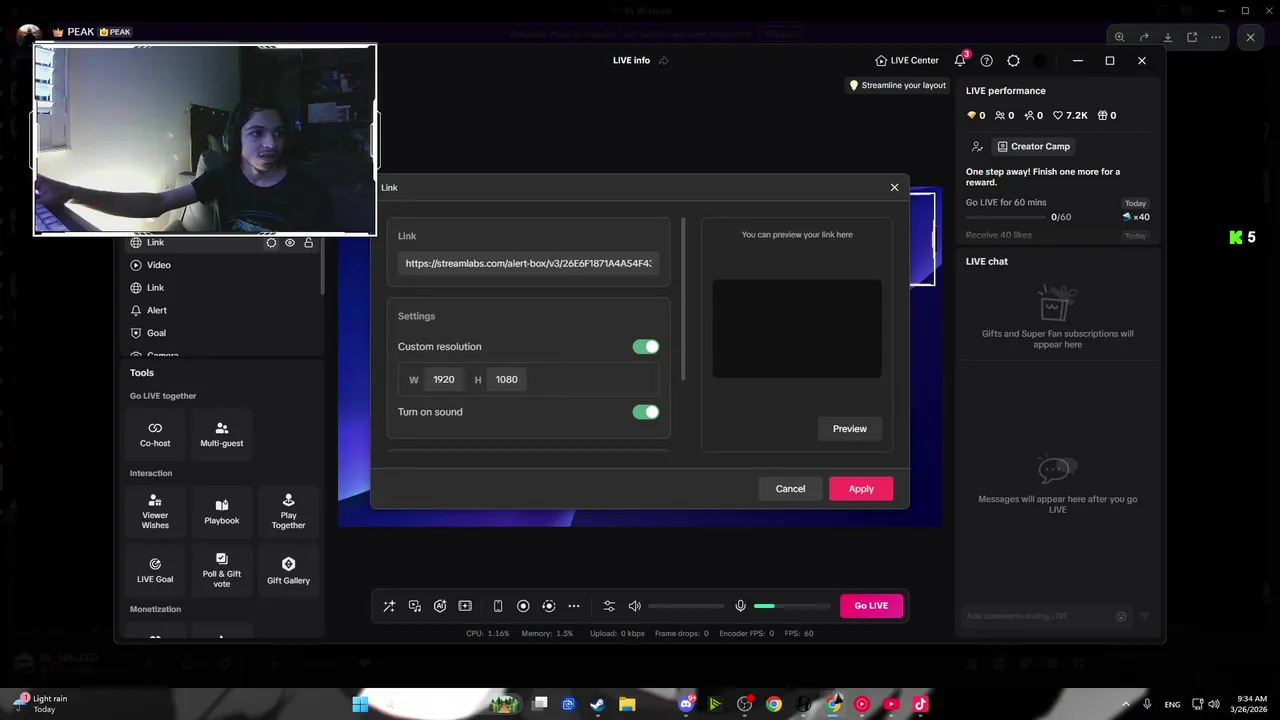Click the share arrow next to LIVE info
This screenshot has width=1280, height=720.
[x=663, y=60]
